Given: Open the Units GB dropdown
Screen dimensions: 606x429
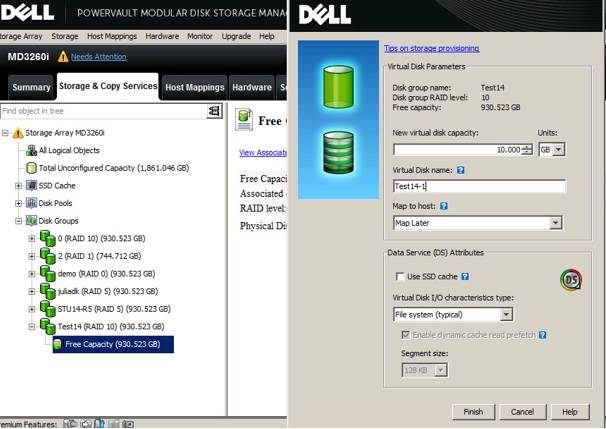Looking at the screenshot, I should coord(558,150).
